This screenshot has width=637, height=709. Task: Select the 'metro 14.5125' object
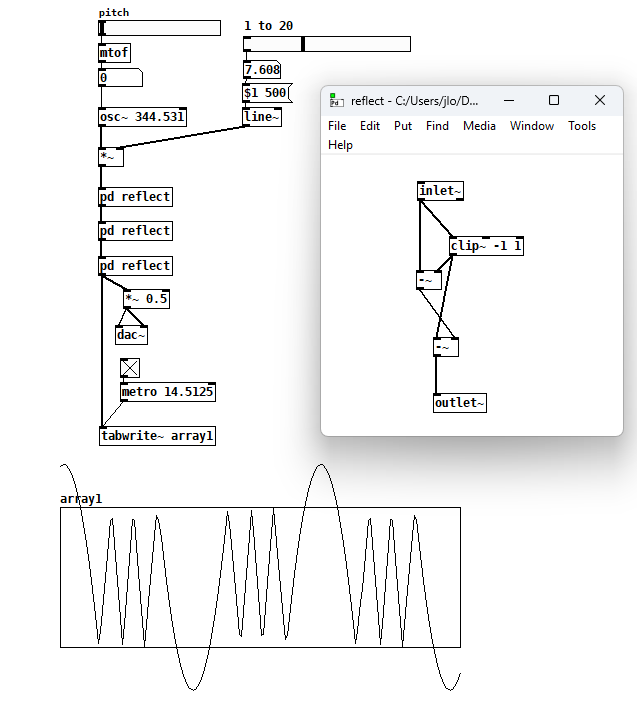pos(168,392)
